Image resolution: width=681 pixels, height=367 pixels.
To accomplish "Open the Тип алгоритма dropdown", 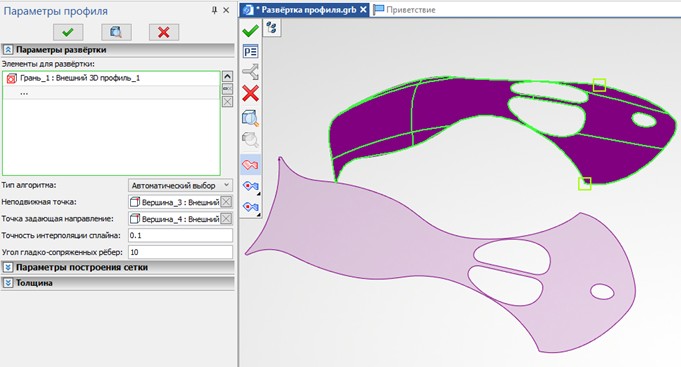I will pos(180,185).
